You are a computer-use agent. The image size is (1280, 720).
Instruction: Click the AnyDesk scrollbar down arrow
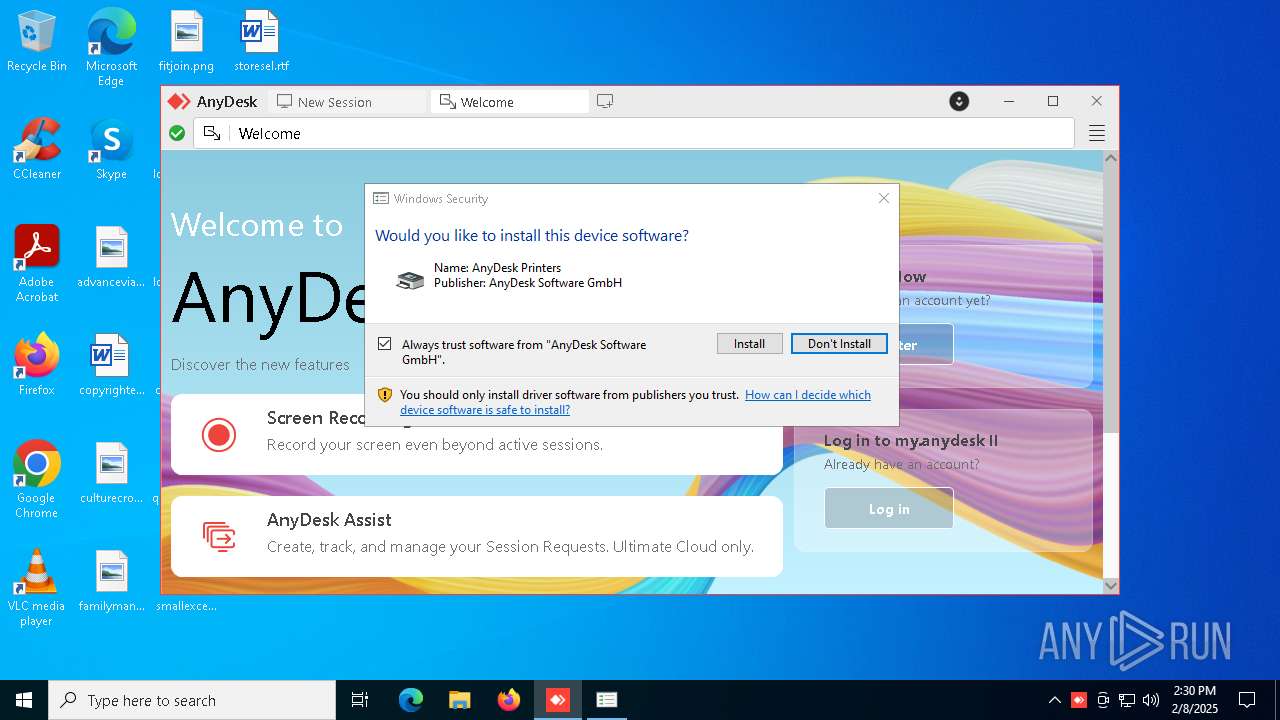pos(1111,585)
